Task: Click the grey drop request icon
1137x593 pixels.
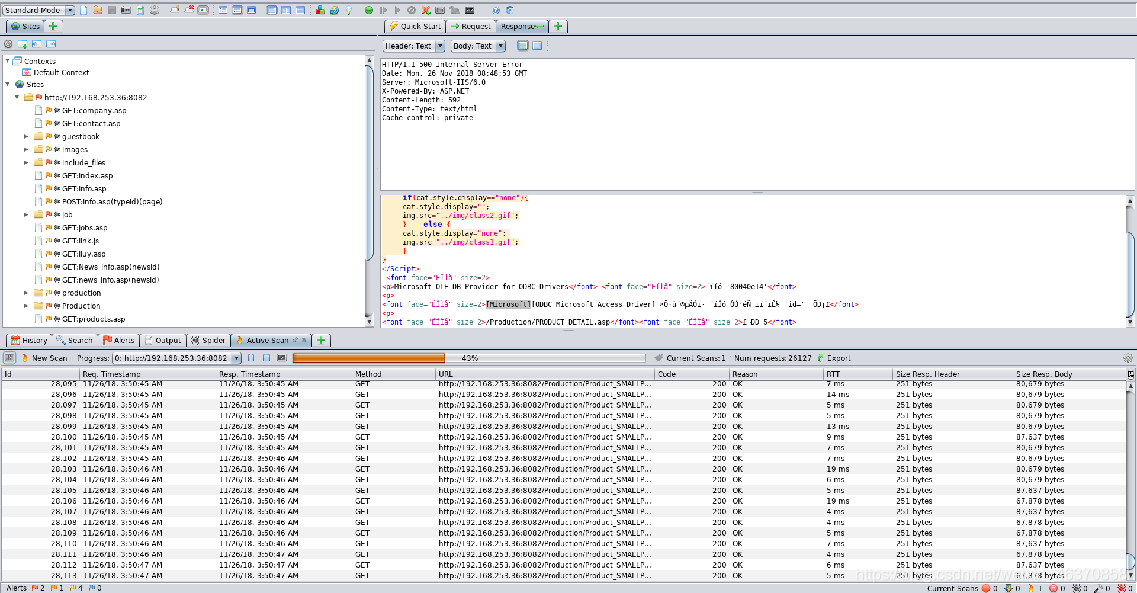Action: [x=411, y=10]
